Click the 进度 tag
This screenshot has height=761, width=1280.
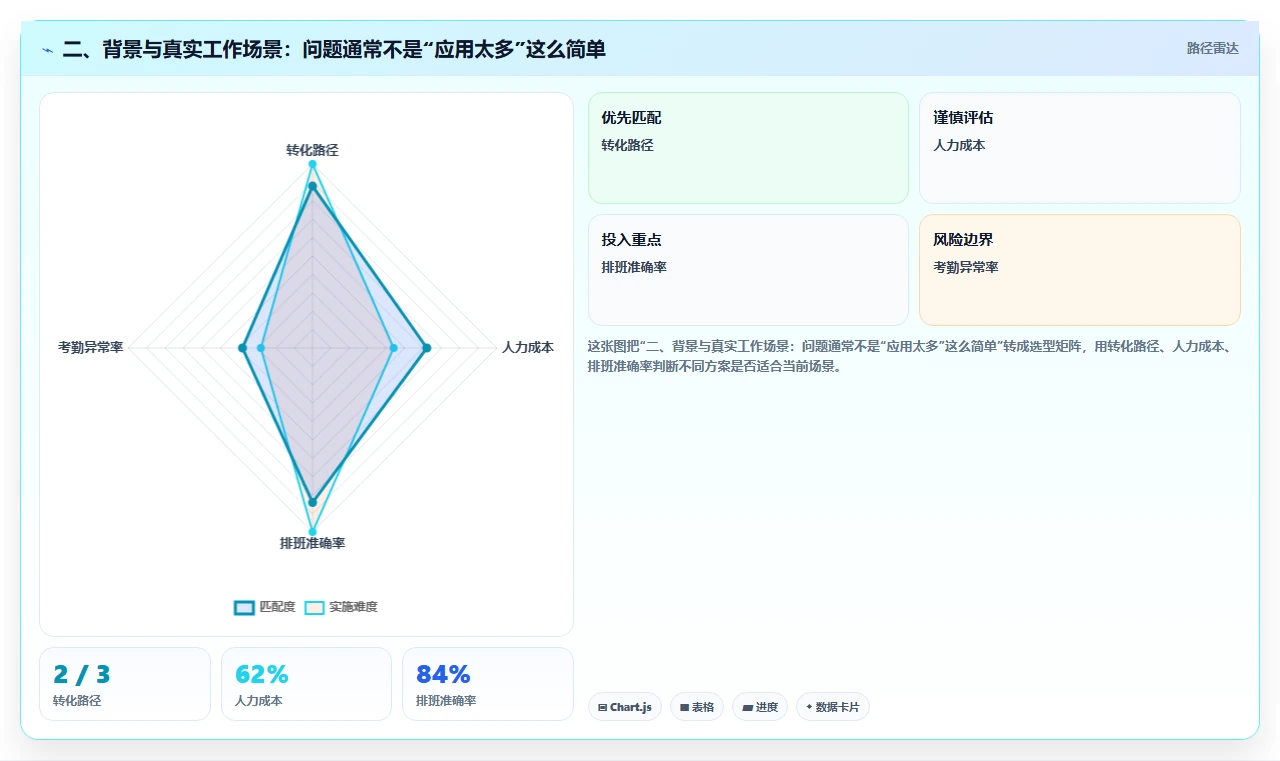[x=760, y=707]
